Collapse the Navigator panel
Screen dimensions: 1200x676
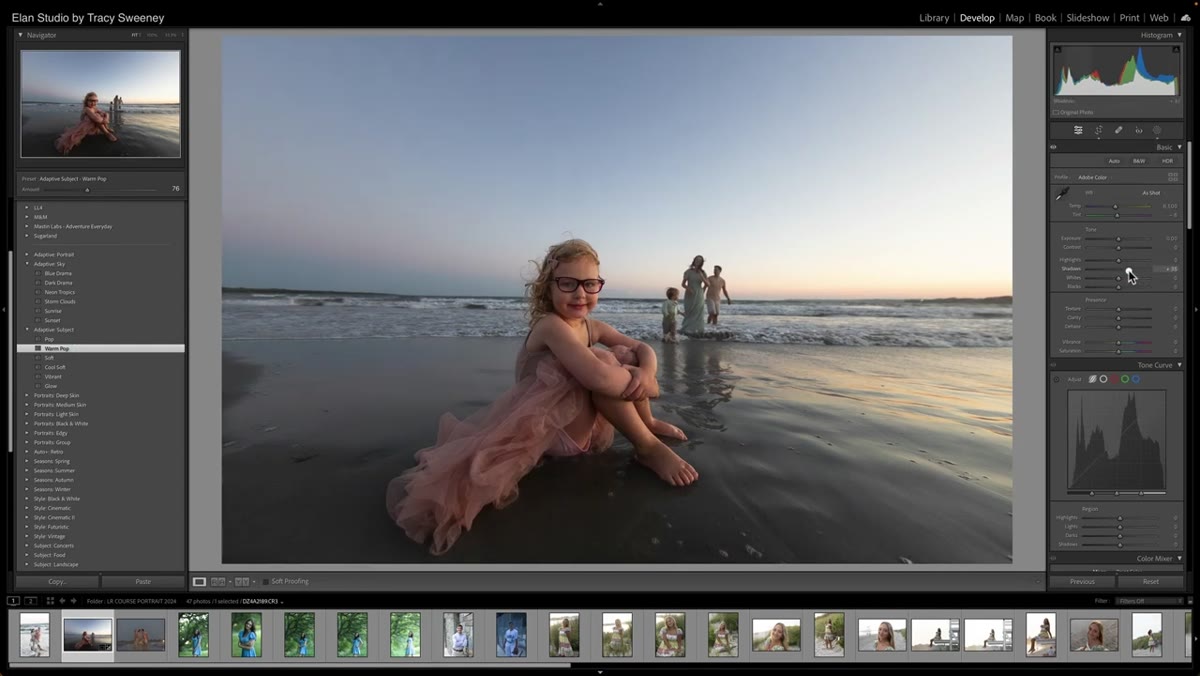coord(21,35)
